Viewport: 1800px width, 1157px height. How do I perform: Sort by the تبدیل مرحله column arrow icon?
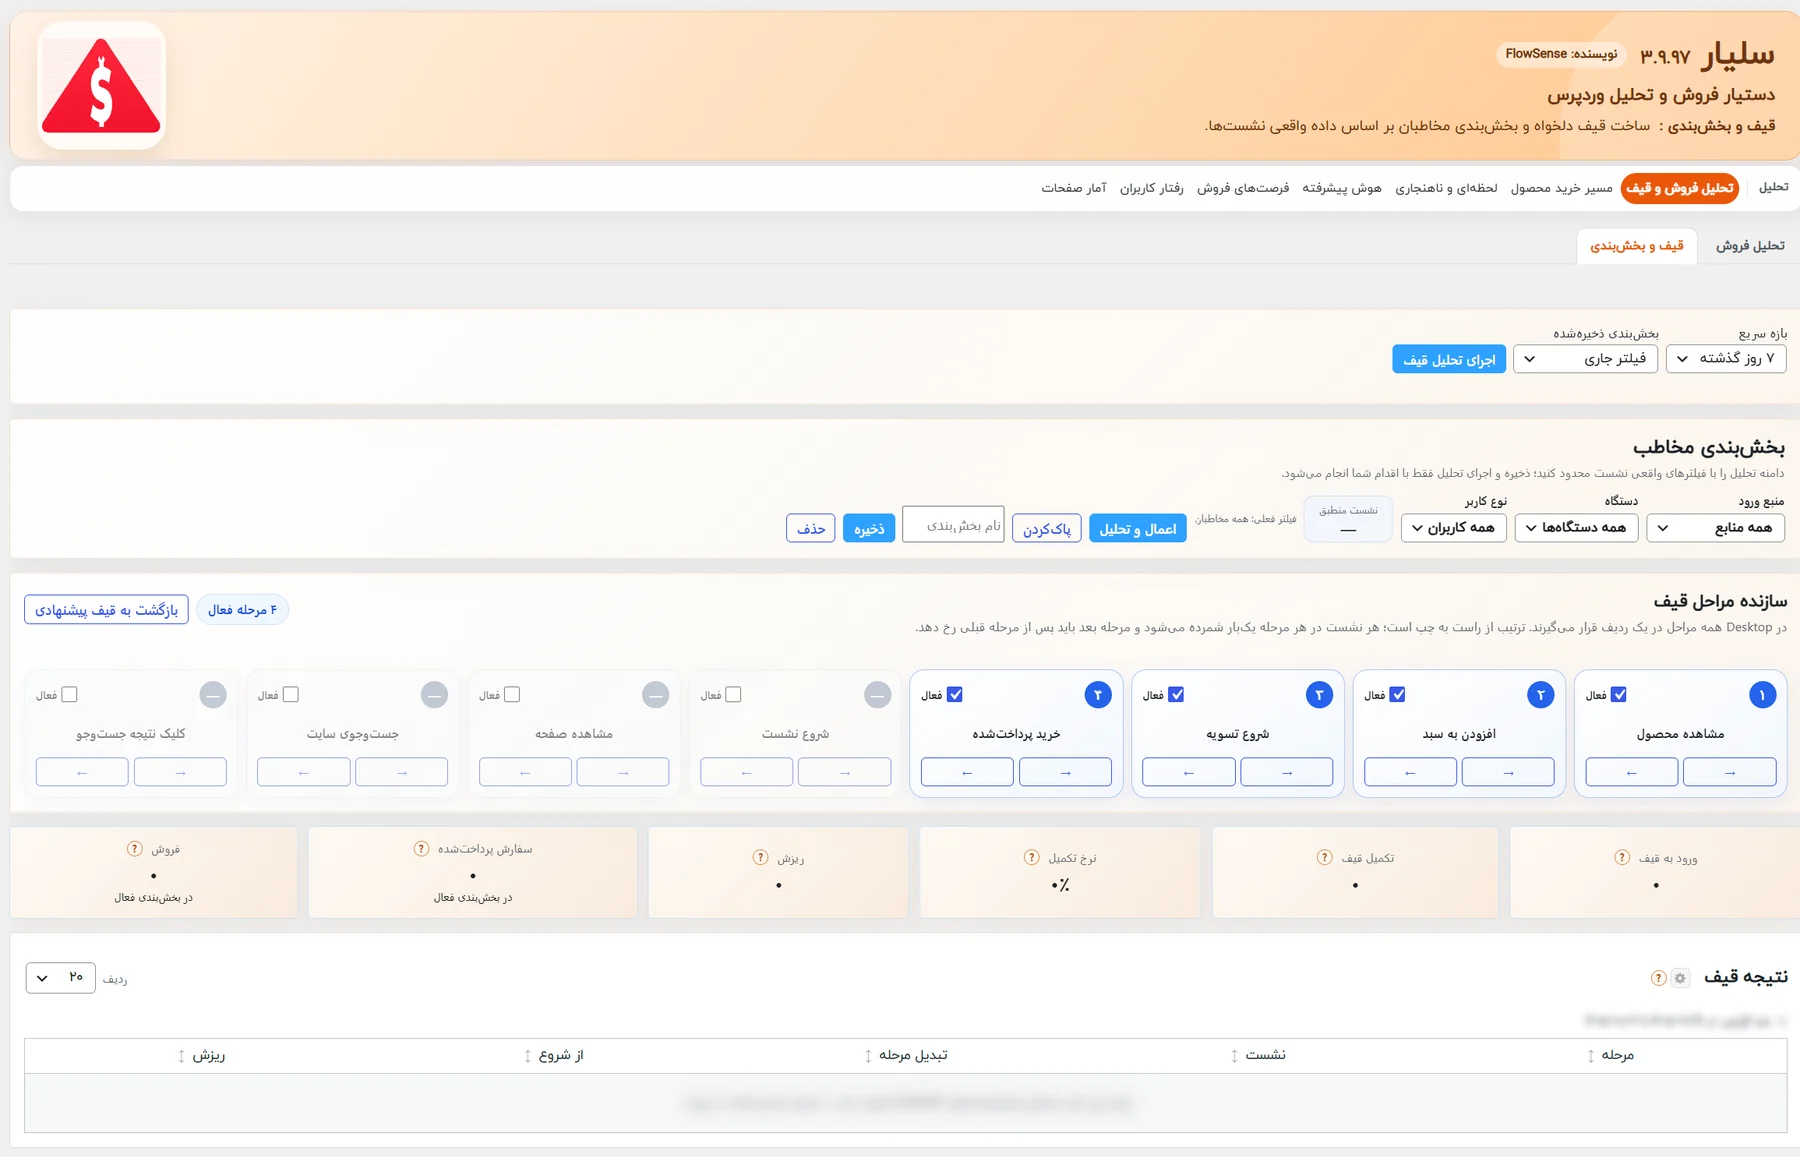click(868, 1056)
